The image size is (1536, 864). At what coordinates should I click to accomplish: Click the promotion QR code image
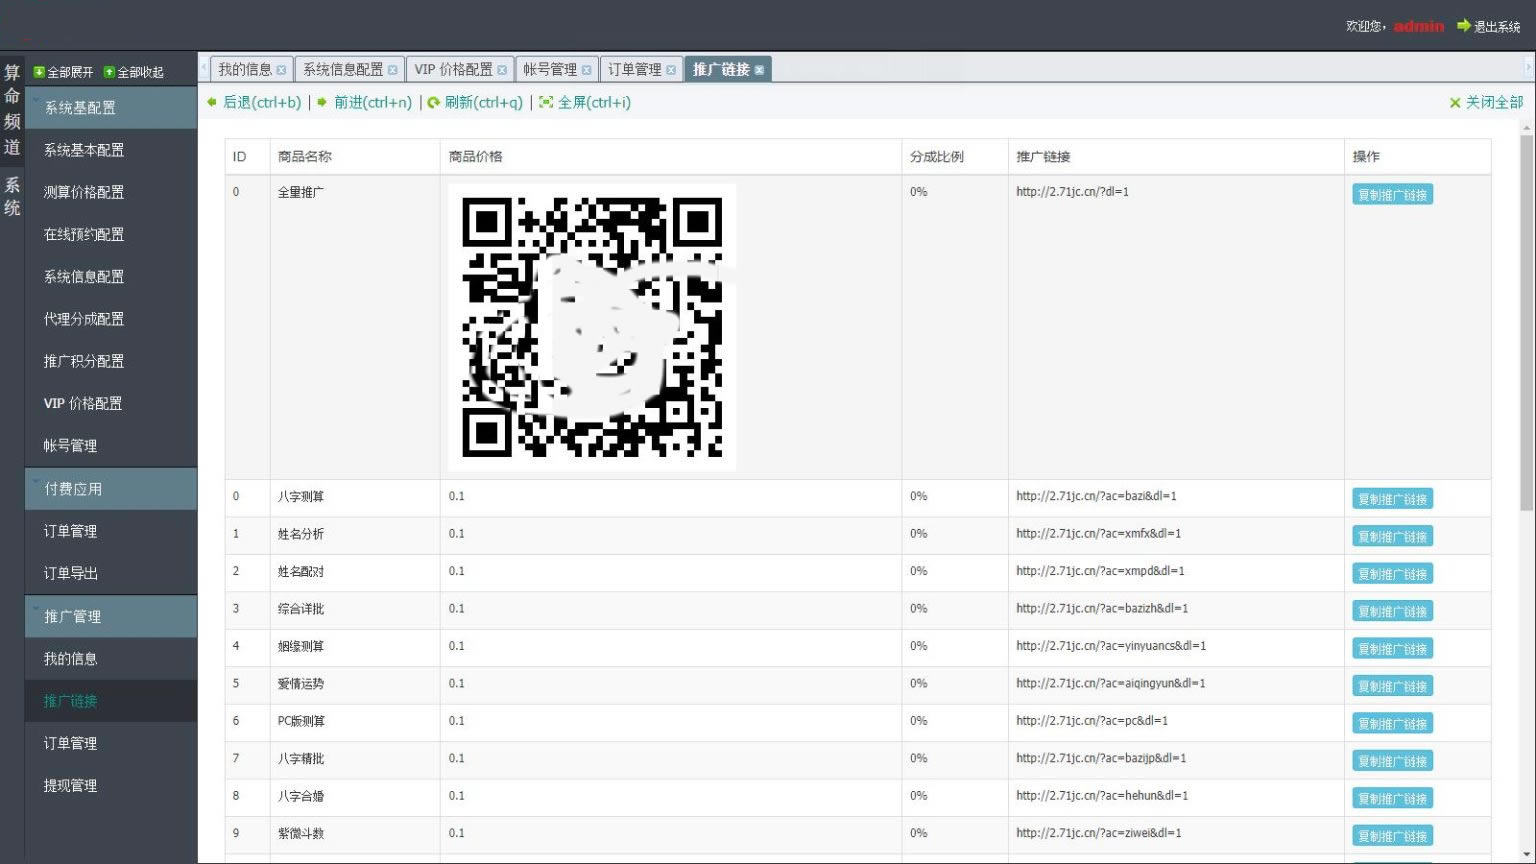click(x=592, y=327)
